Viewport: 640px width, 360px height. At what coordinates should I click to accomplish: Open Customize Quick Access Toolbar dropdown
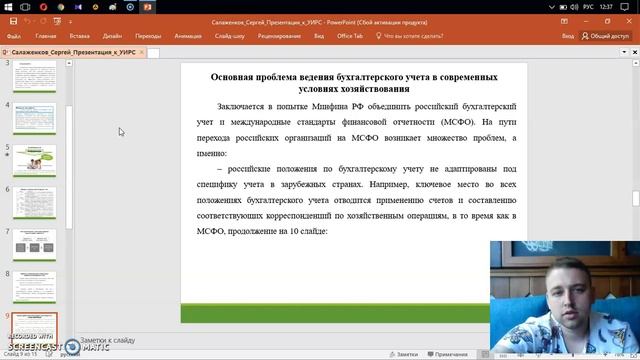click(x=70, y=22)
